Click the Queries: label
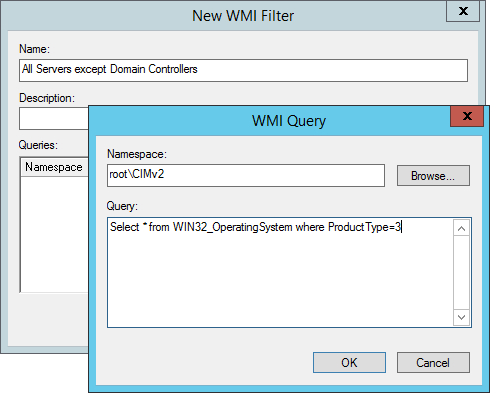 pyautogui.click(x=38, y=145)
